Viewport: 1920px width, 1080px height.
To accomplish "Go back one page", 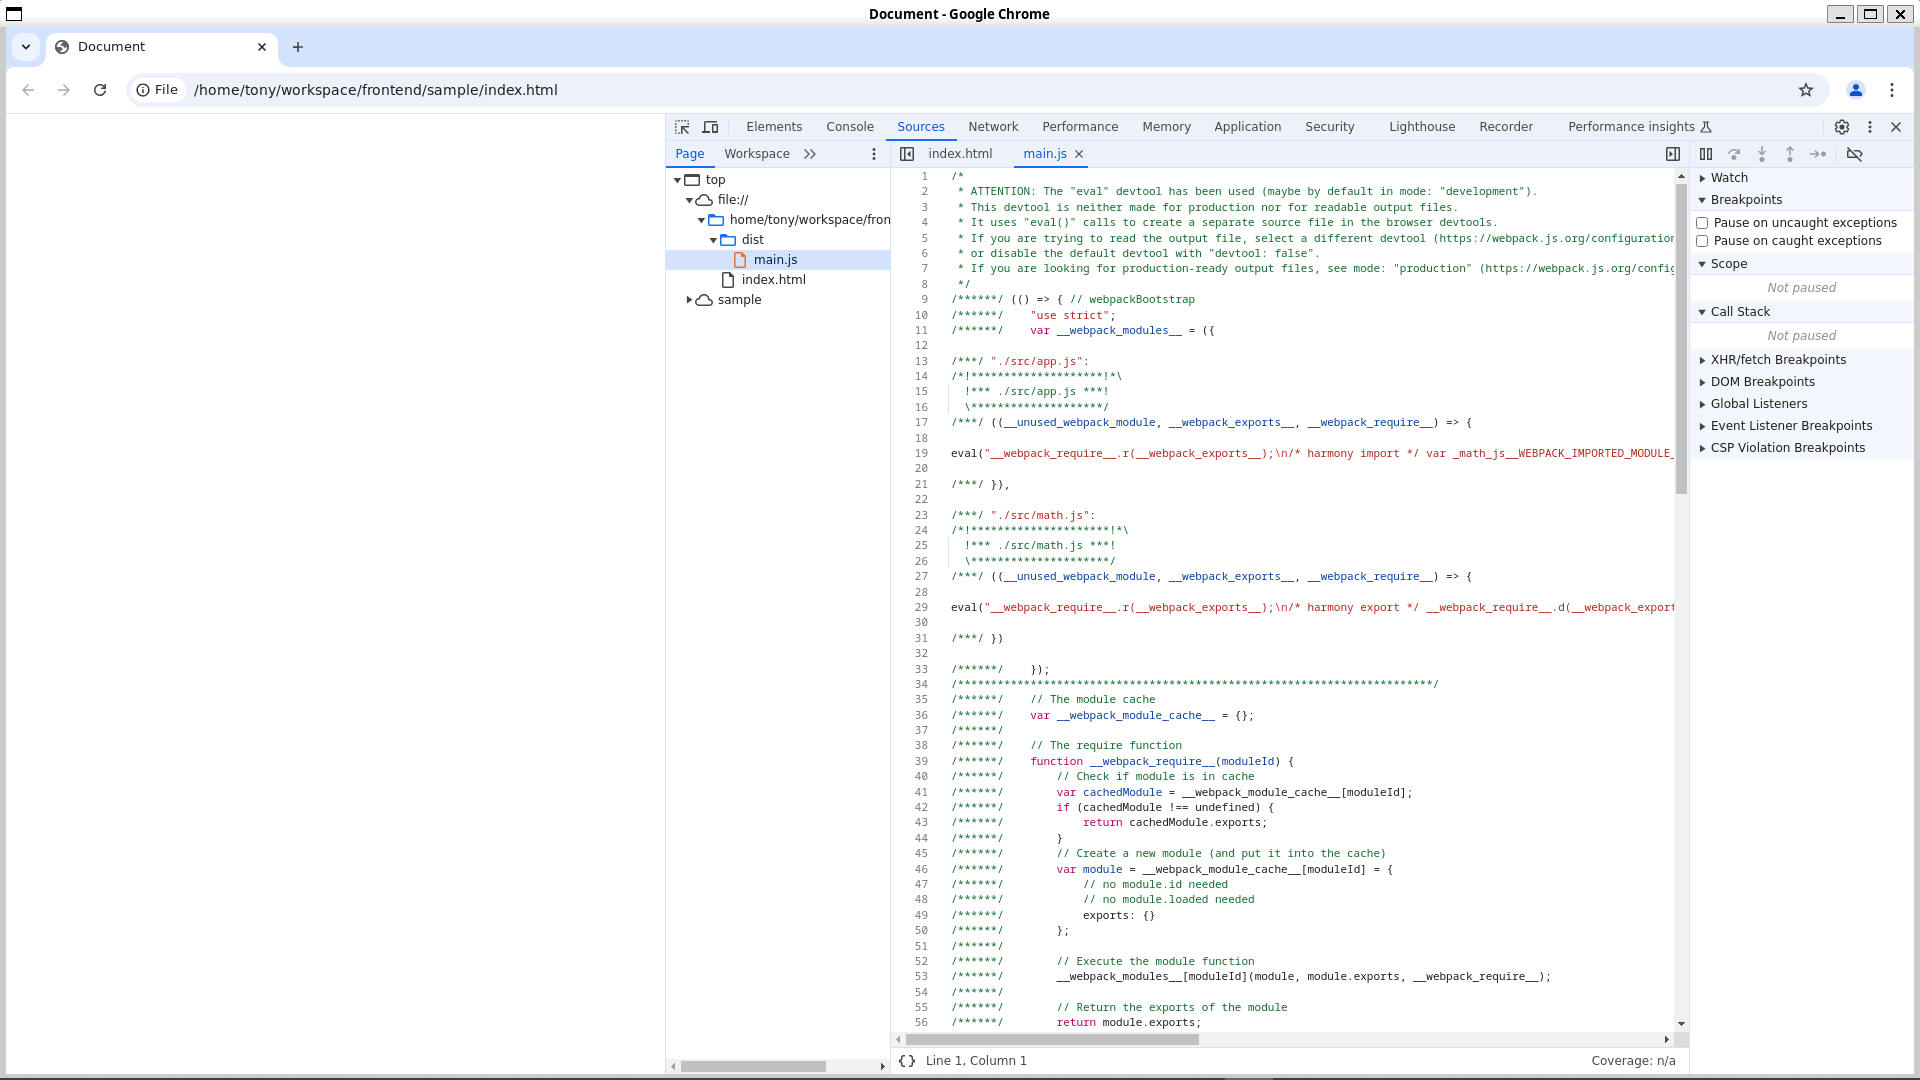I will point(28,90).
